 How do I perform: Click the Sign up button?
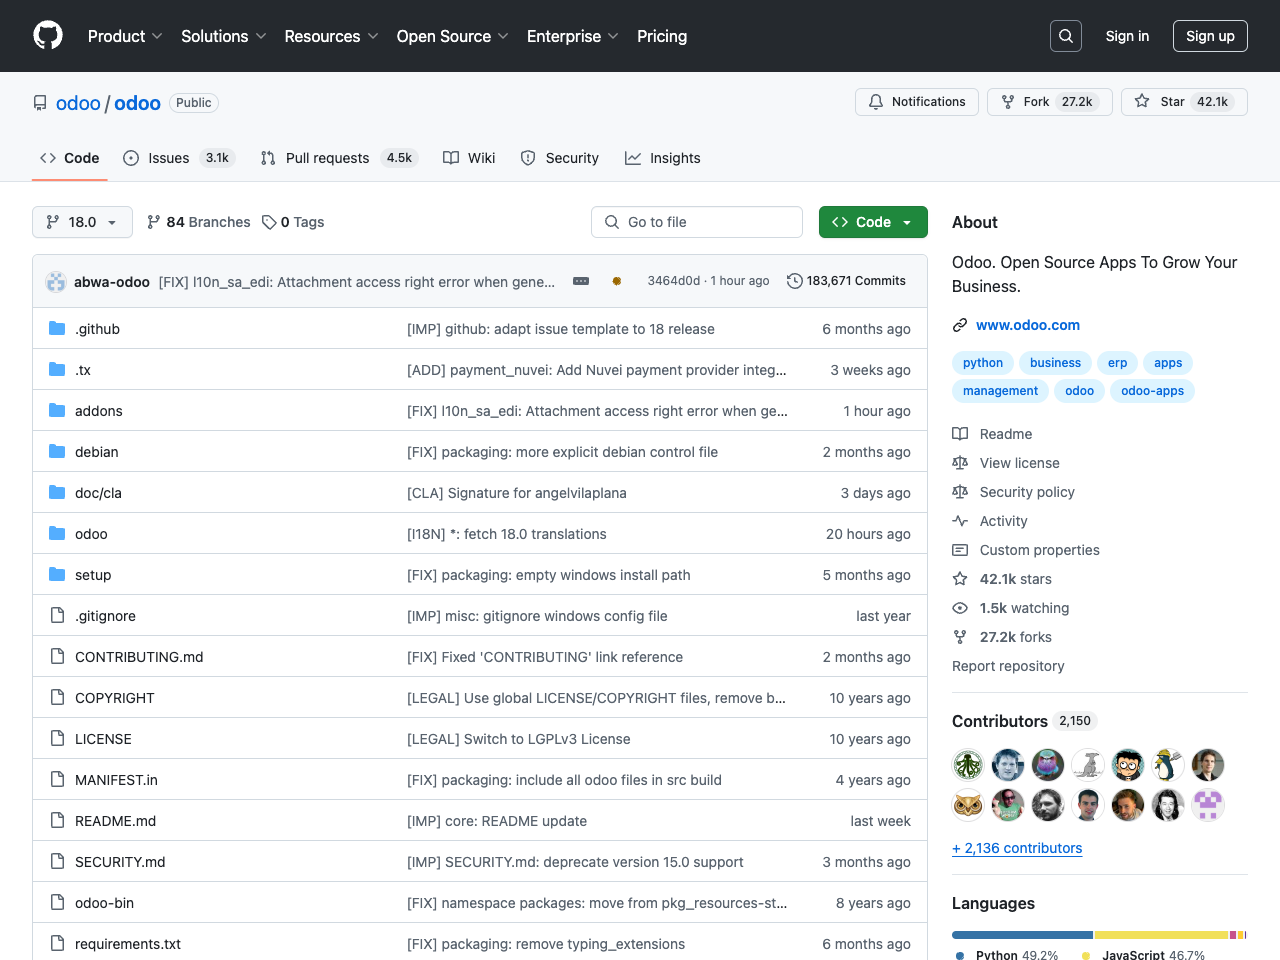(x=1210, y=36)
